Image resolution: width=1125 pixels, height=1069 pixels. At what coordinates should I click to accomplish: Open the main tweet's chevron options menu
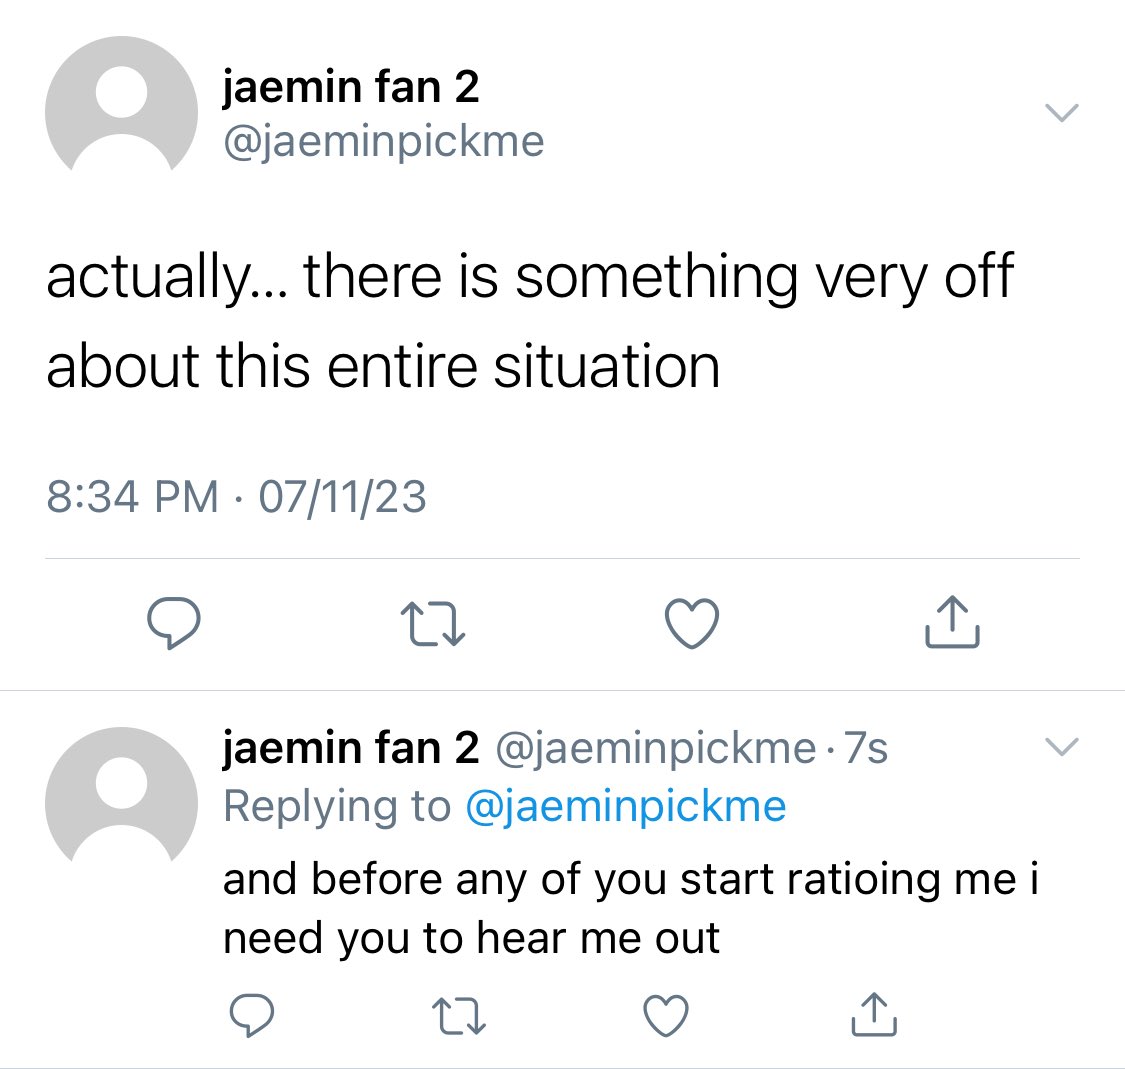[x=1062, y=113]
